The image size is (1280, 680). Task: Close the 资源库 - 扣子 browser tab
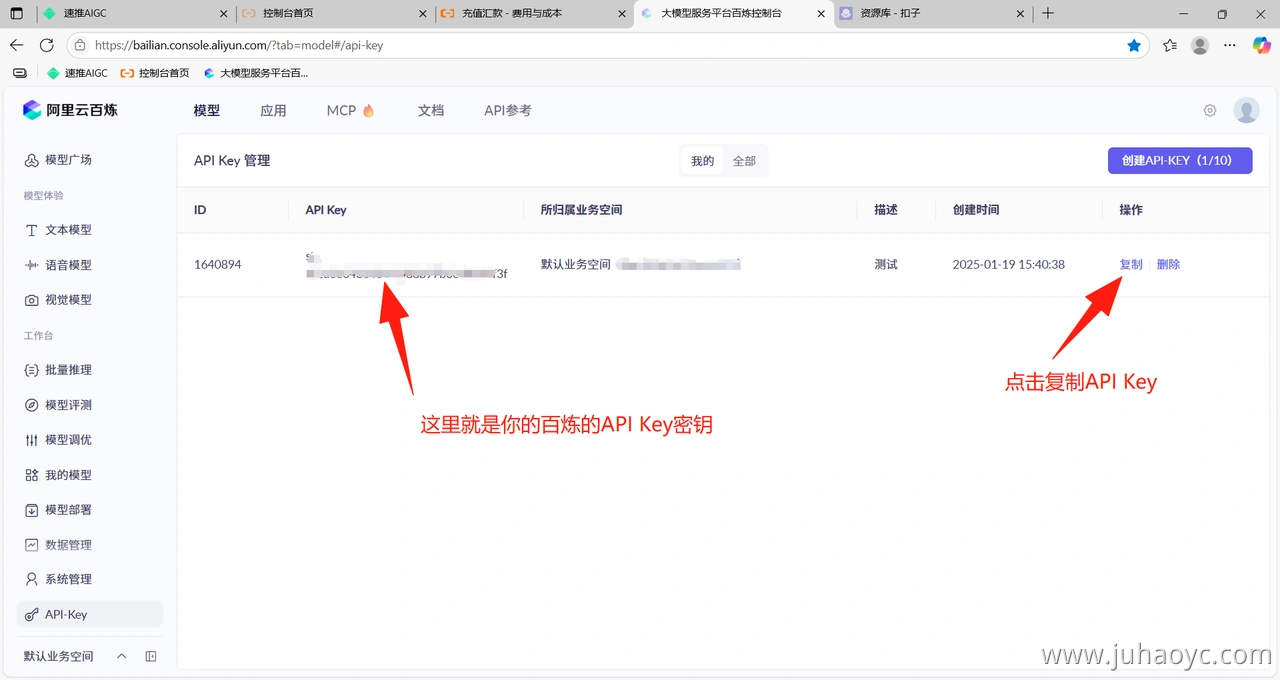point(1020,14)
